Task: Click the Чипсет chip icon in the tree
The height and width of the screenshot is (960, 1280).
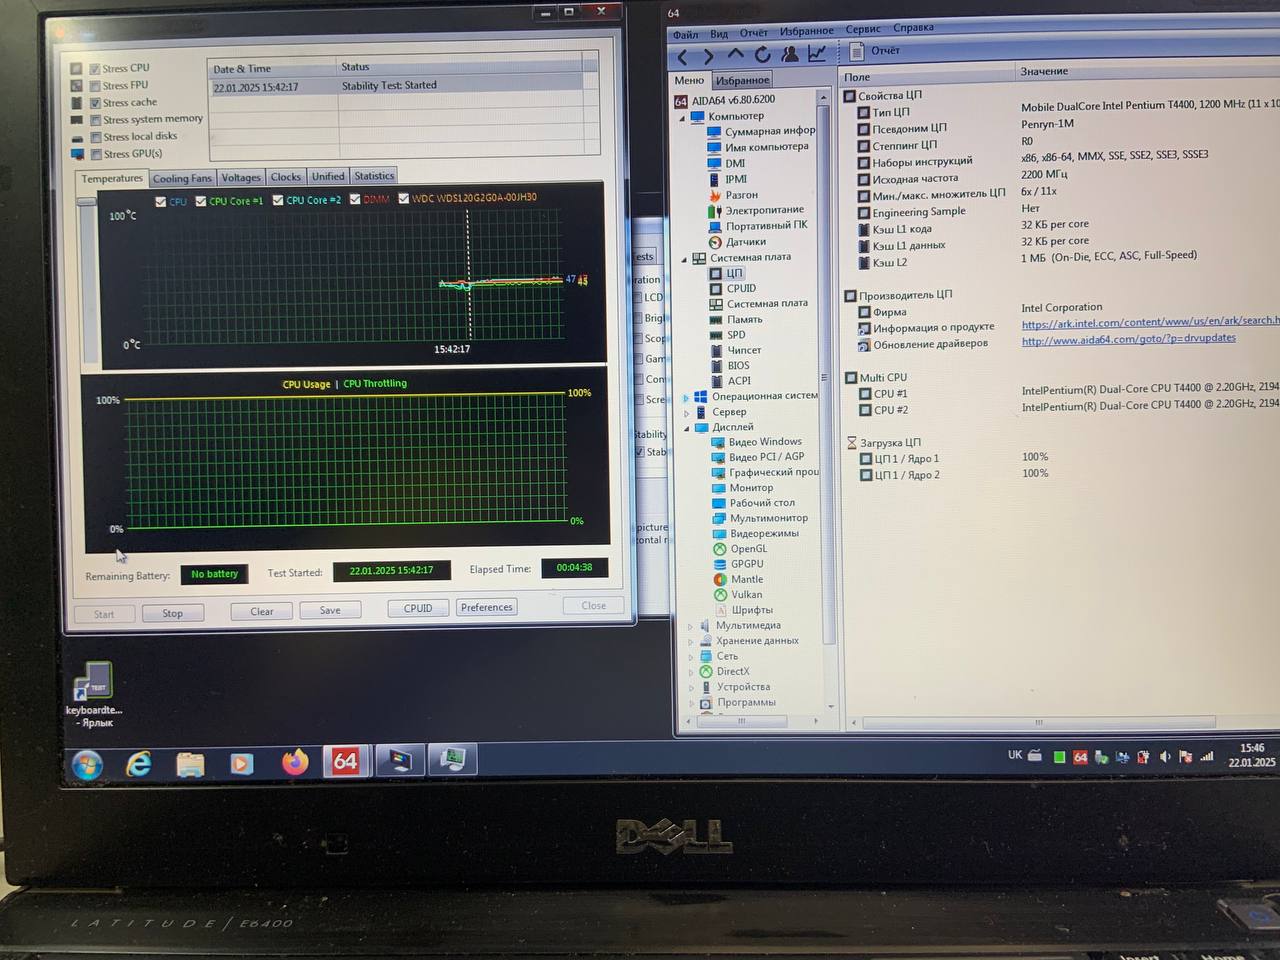Action: point(716,350)
